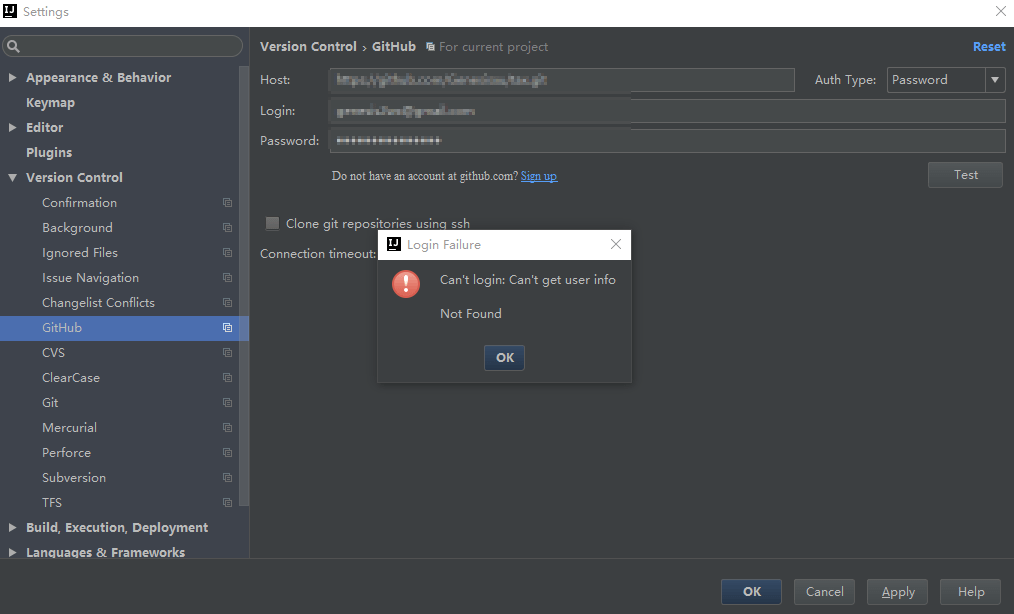This screenshot has height=614, width=1014.
Task: Click the per-project settings icon beside Mercurial
Action: pos(230,427)
